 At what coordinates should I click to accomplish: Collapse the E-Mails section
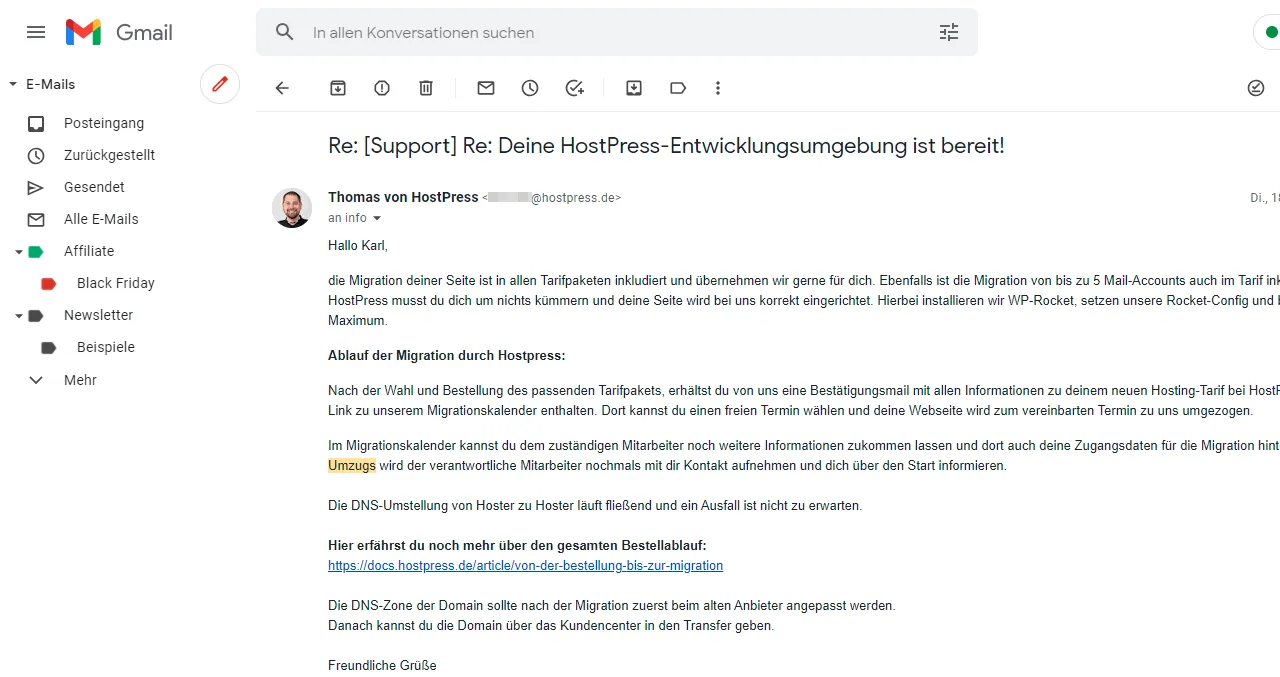(13, 85)
